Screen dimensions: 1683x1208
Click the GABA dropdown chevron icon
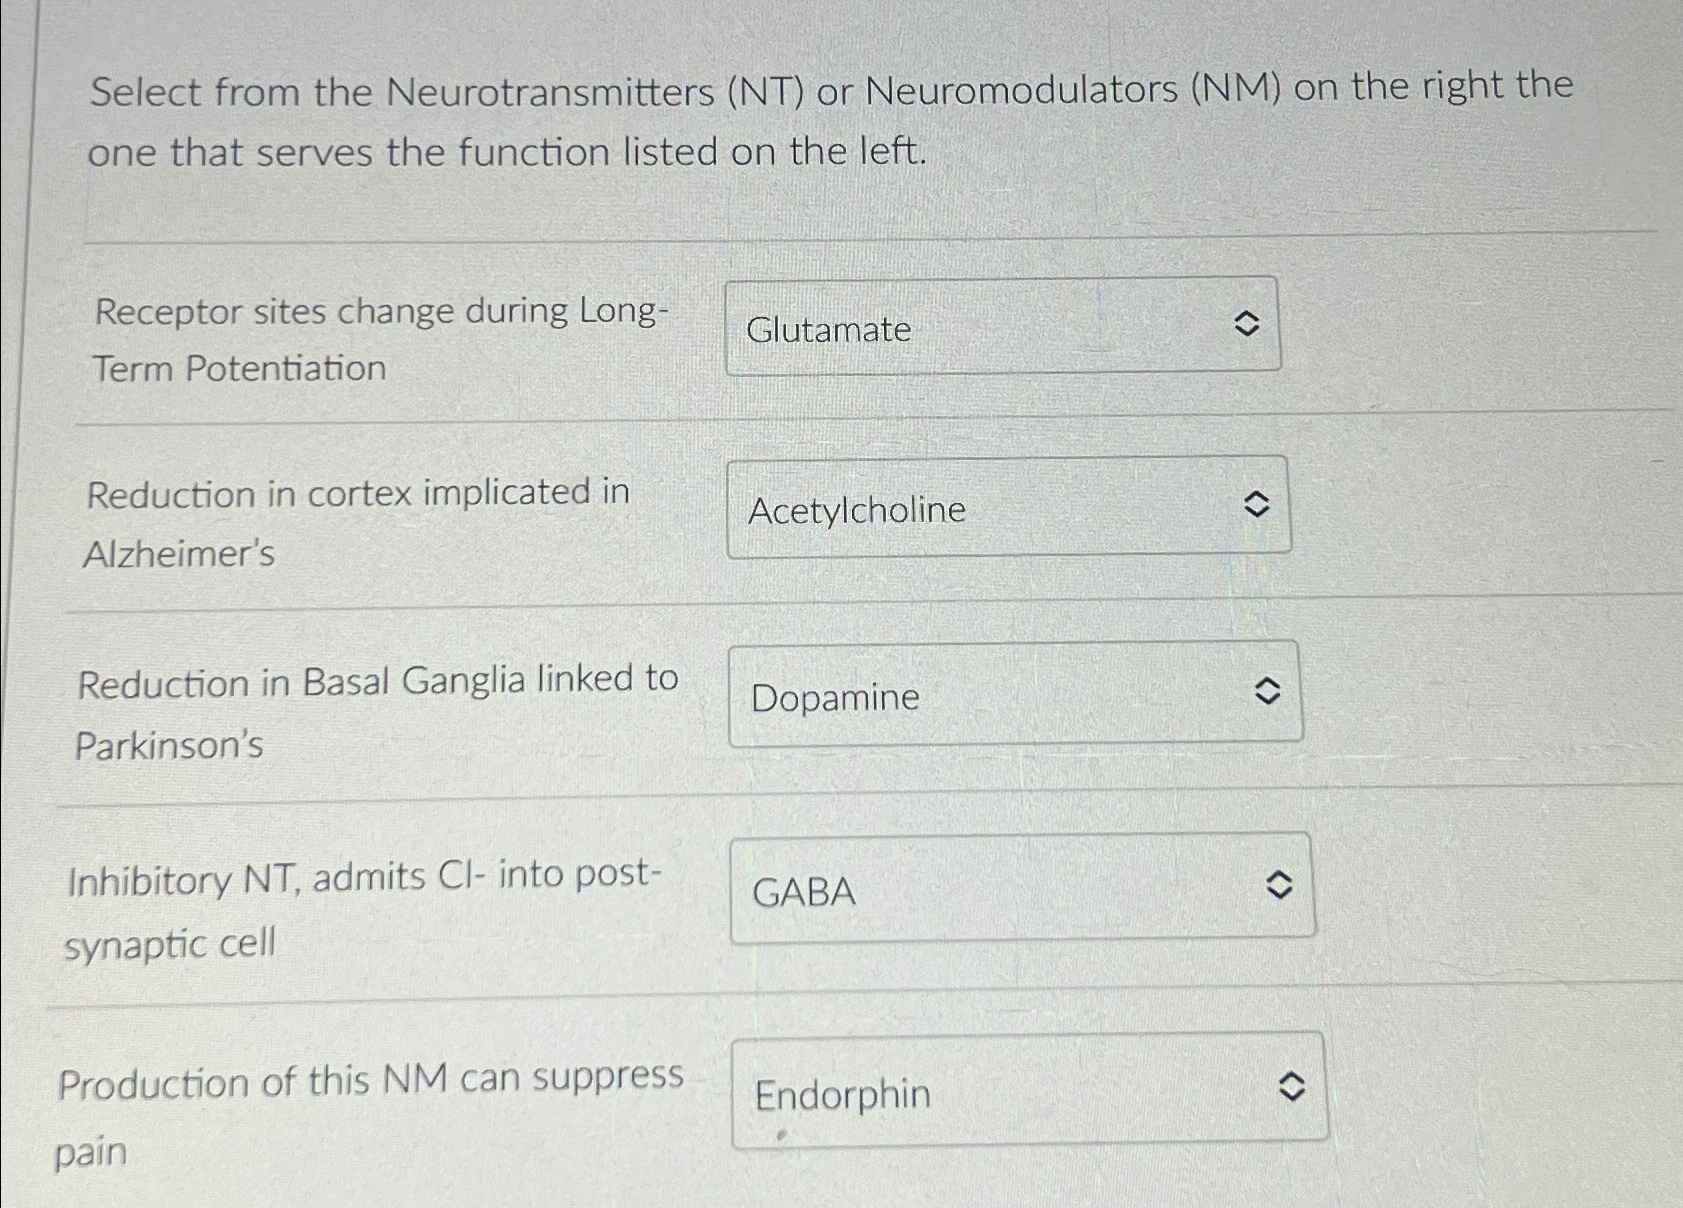click(x=1282, y=884)
